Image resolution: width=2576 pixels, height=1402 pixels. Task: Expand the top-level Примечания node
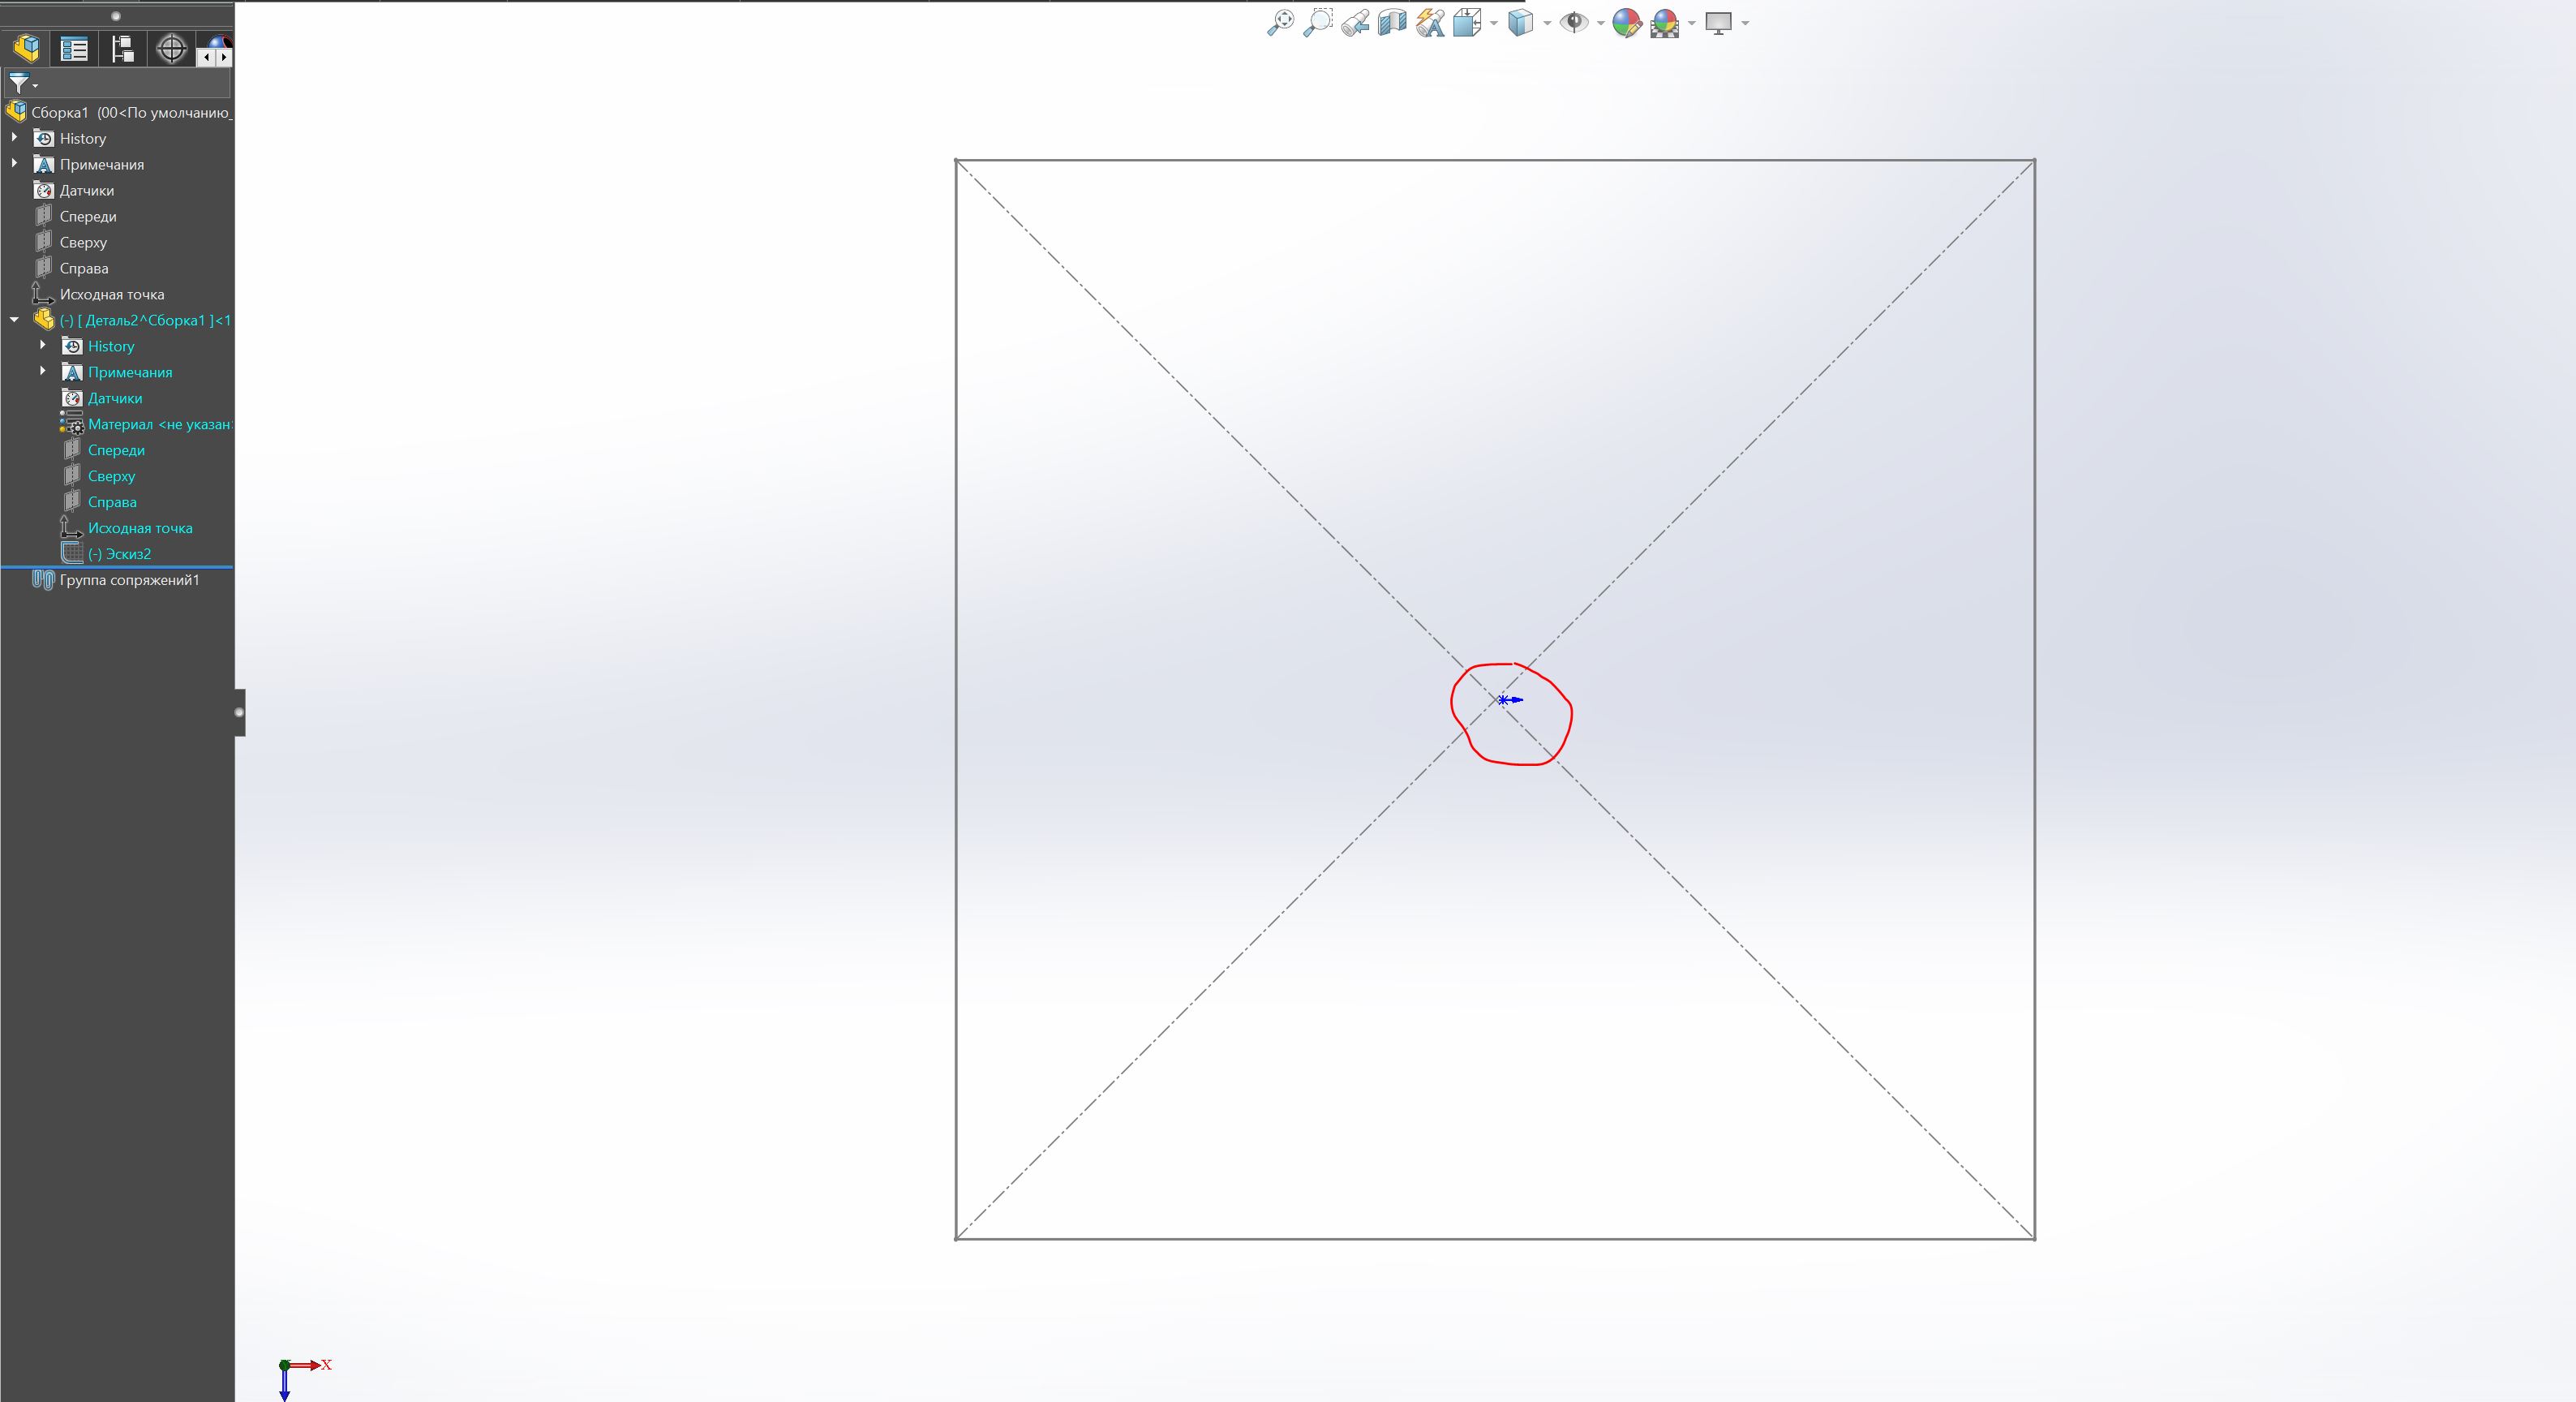tap(14, 164)
